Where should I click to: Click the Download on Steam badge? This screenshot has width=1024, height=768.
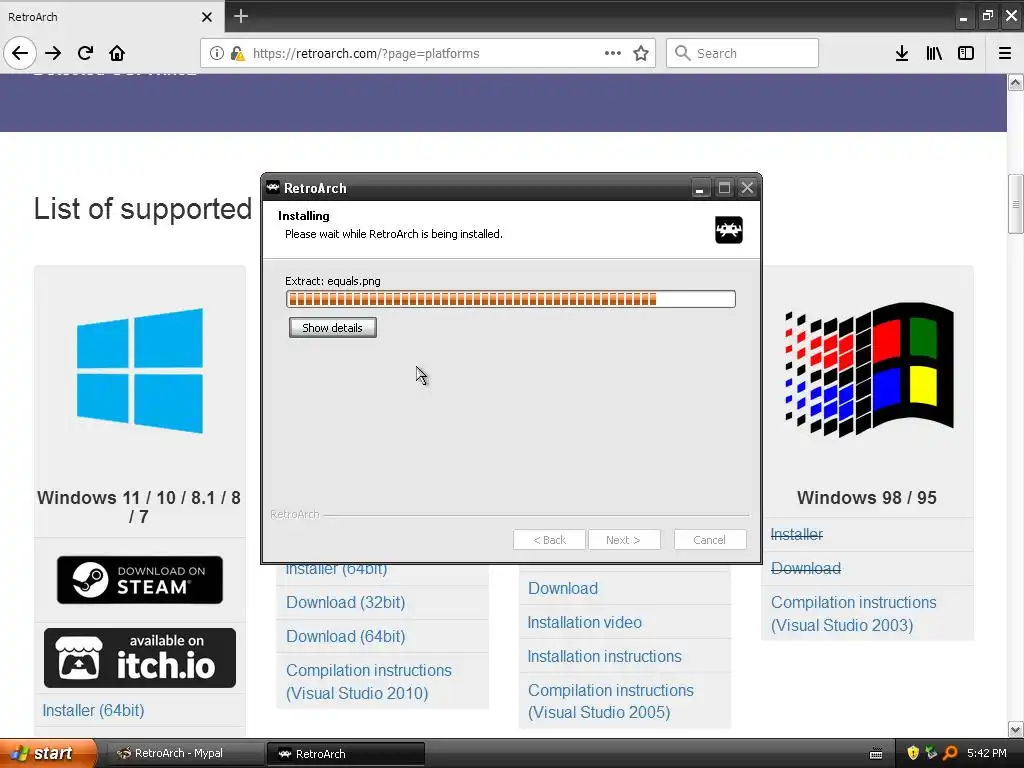[x=140, y=580]
